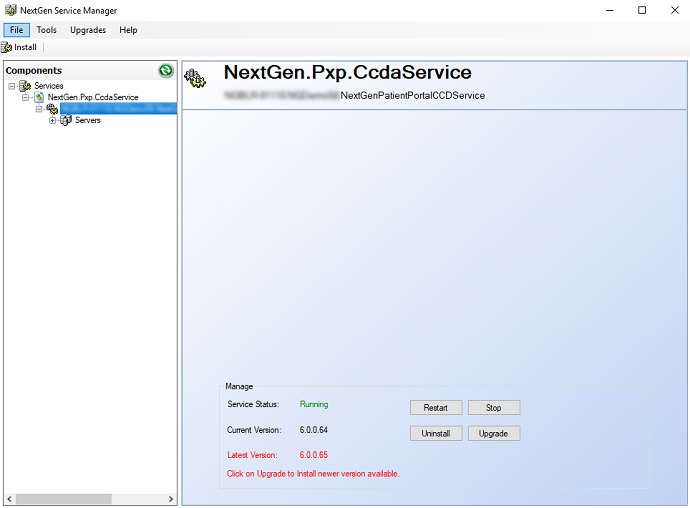The image size is (690, 508).
Task: Collapse the NextGen.Pxp.CcdaService tree node
Action: (x=26, y=97)
